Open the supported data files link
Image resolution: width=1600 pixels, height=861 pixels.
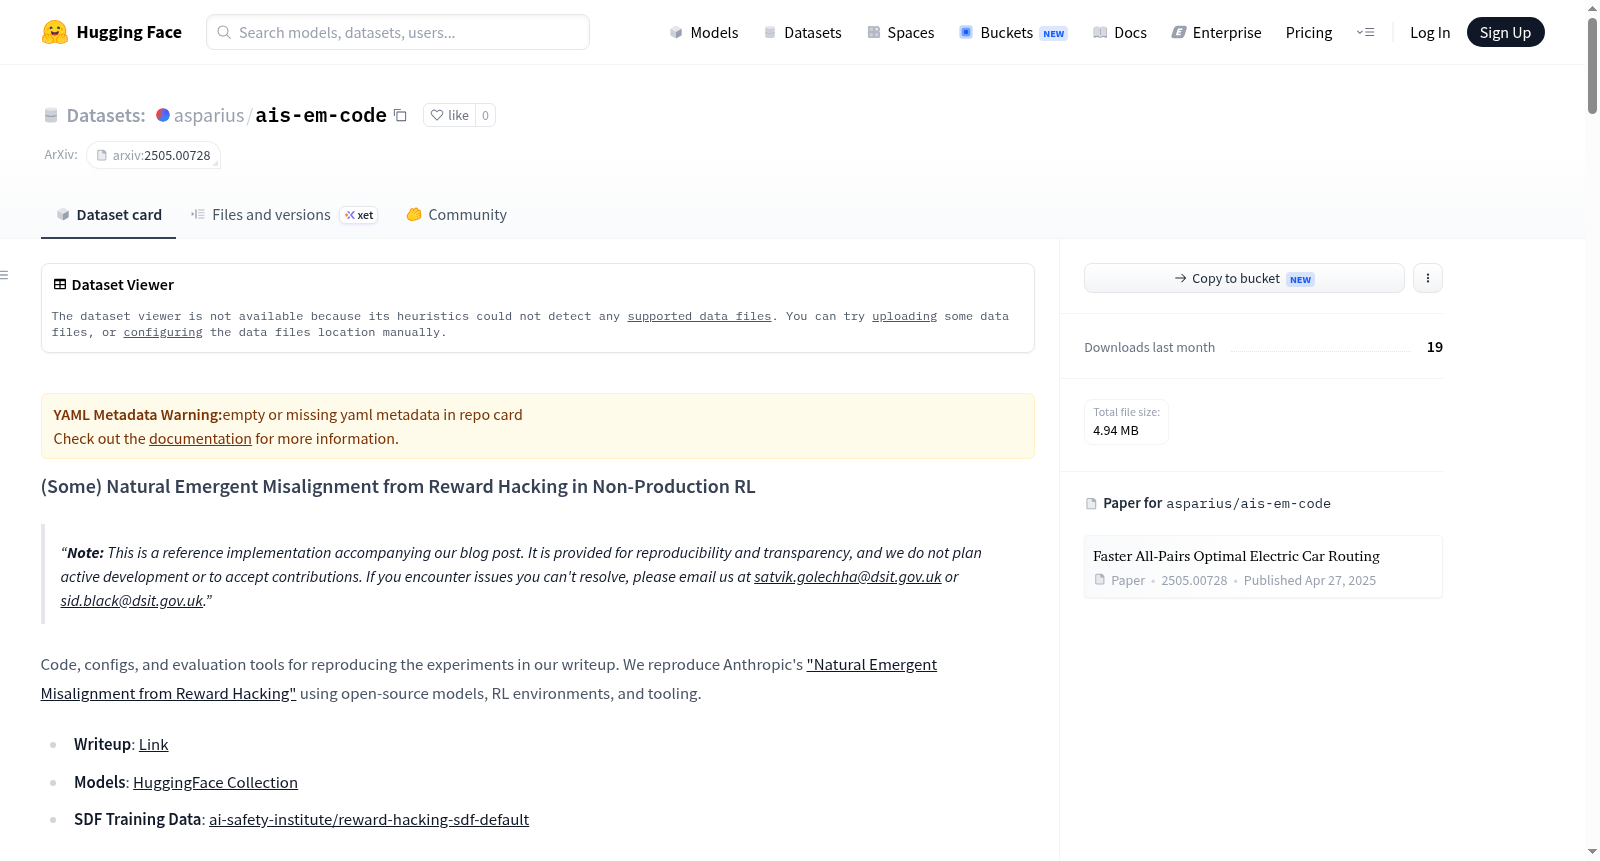coord(699,316)
